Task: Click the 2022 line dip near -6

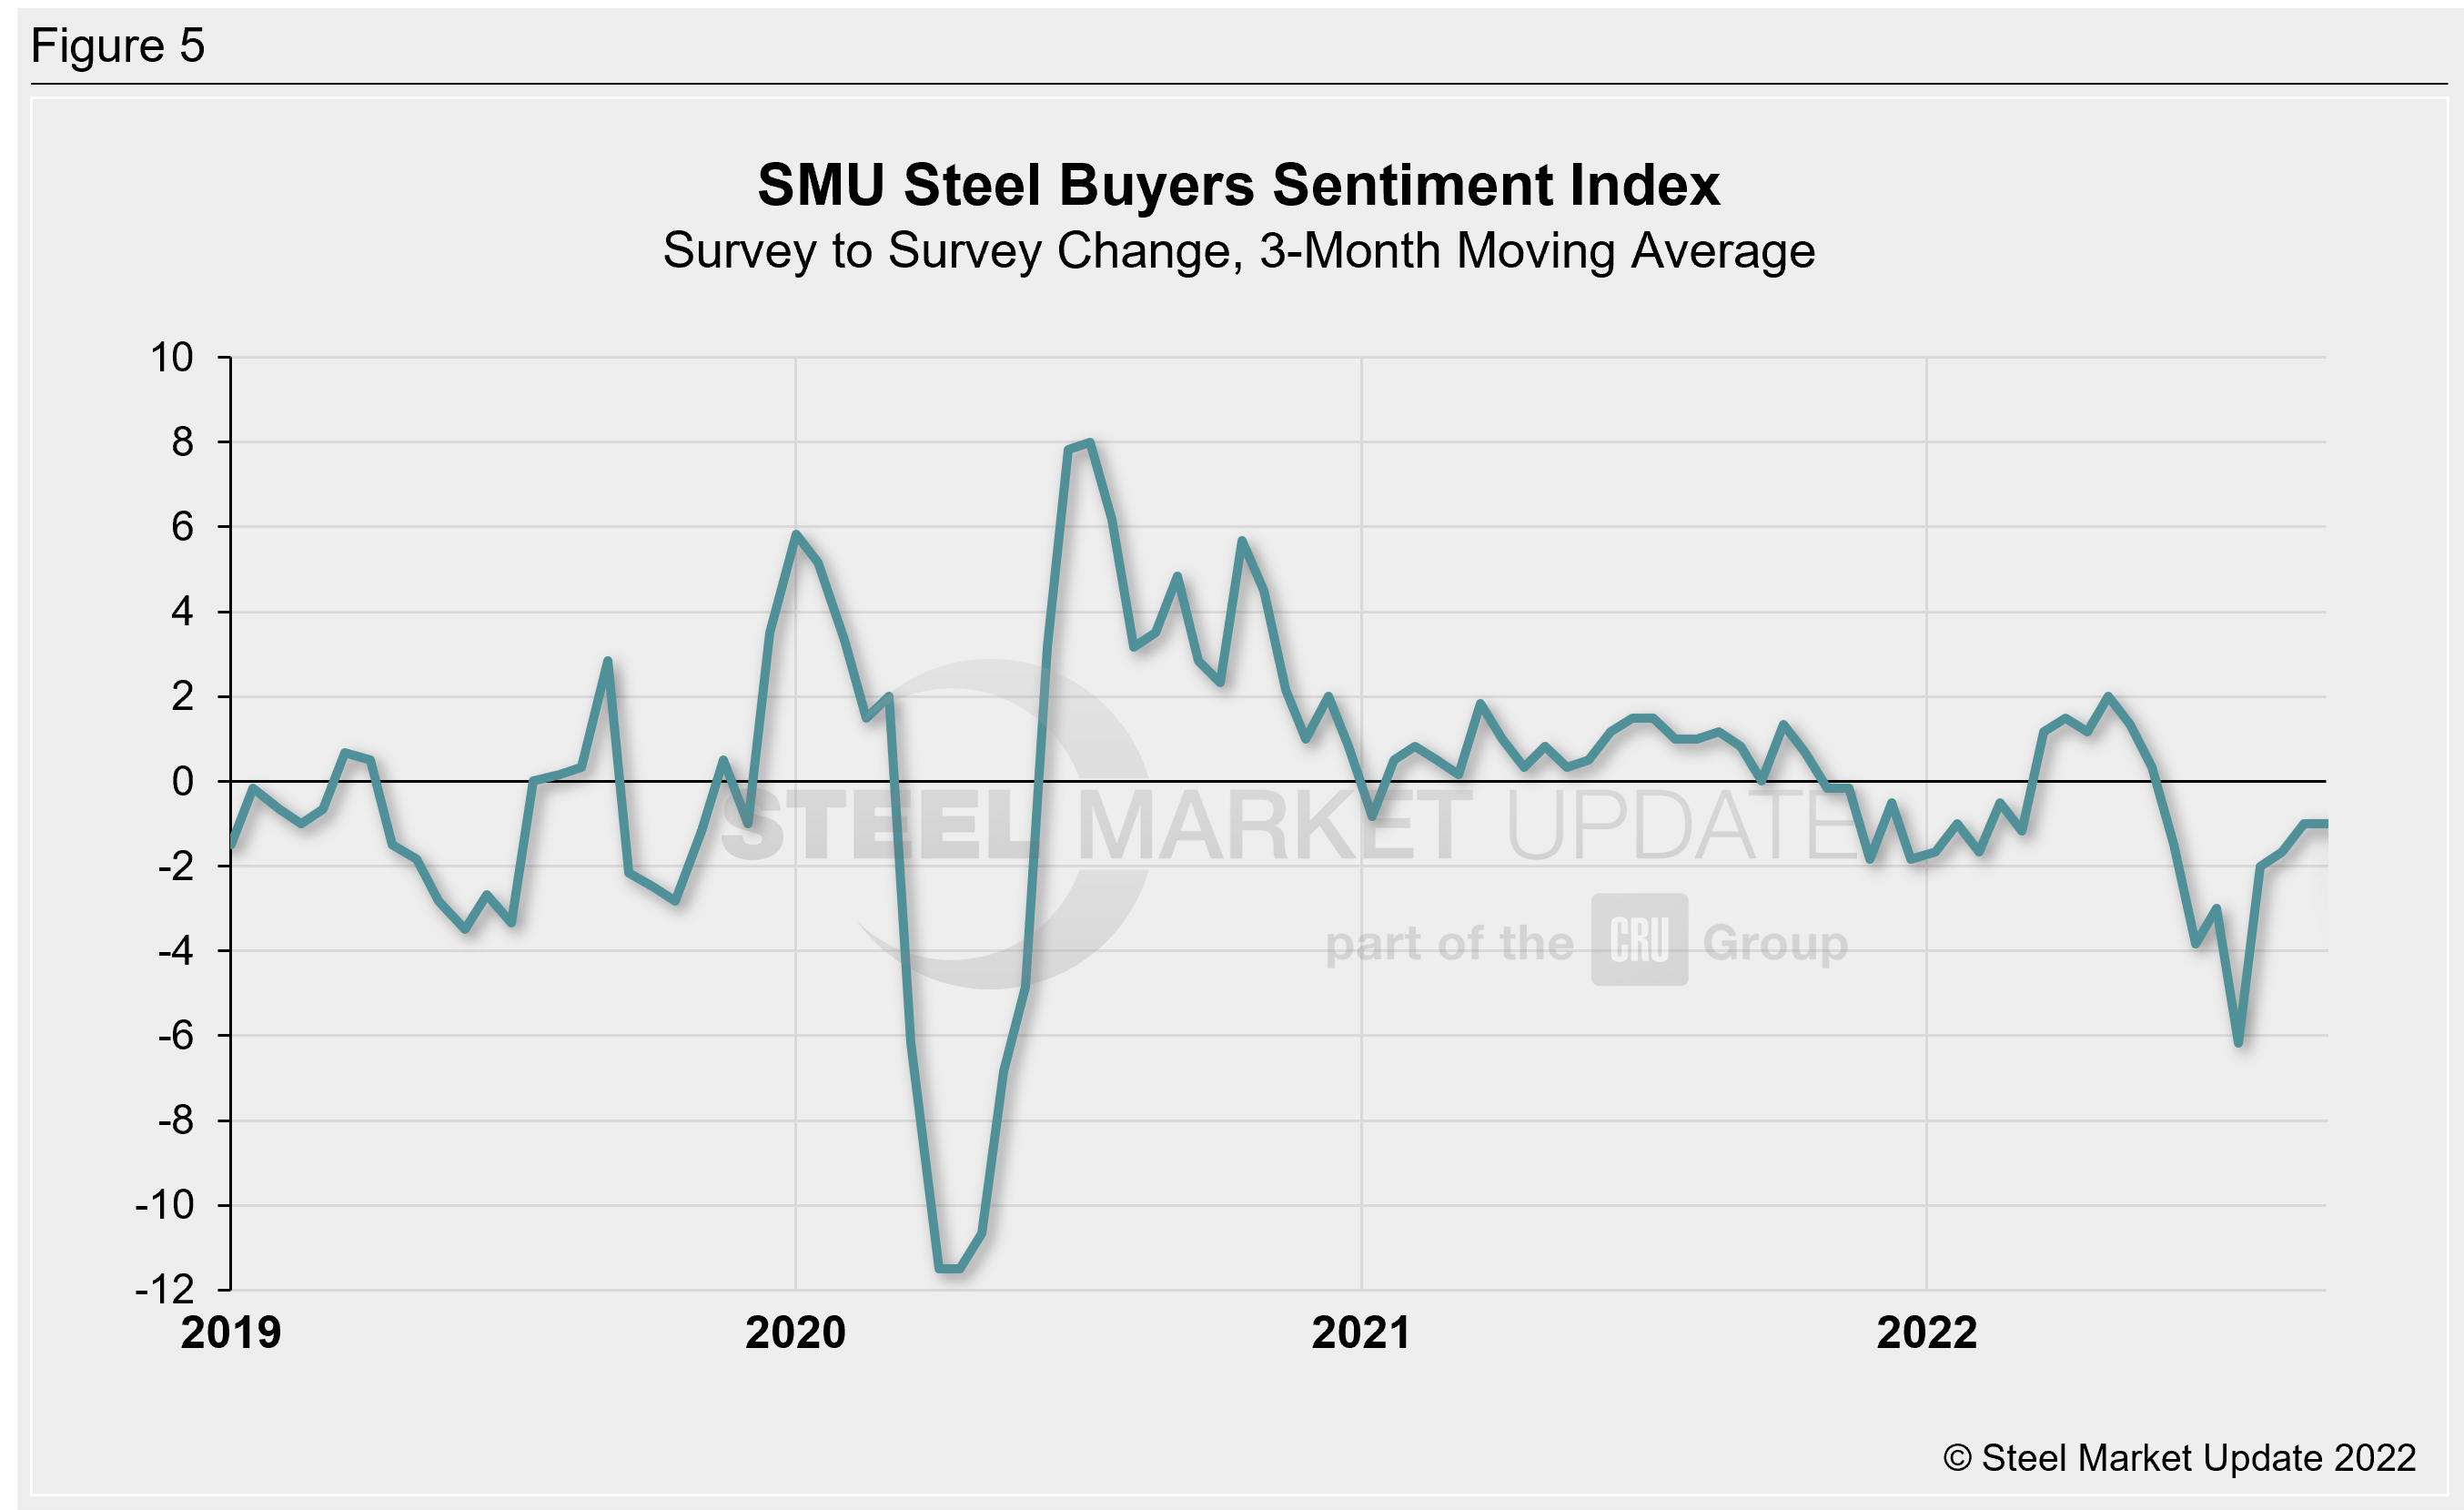Action: point(2238,1043)
